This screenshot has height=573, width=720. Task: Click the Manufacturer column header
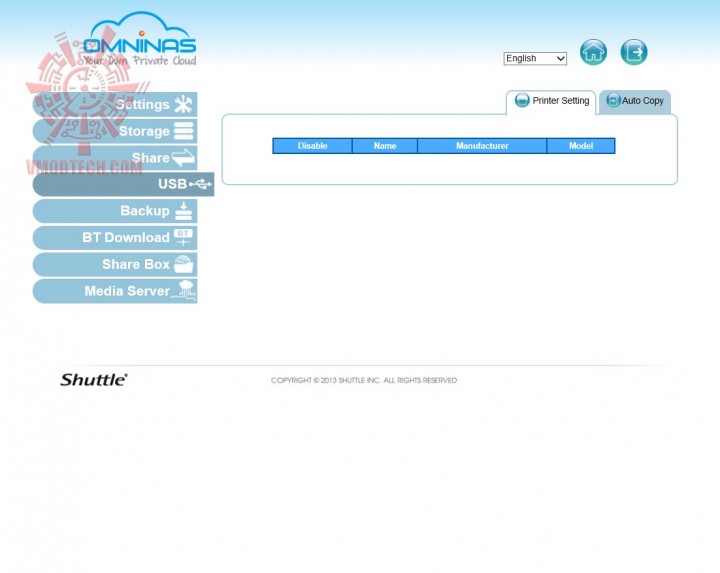click(482, 146)
